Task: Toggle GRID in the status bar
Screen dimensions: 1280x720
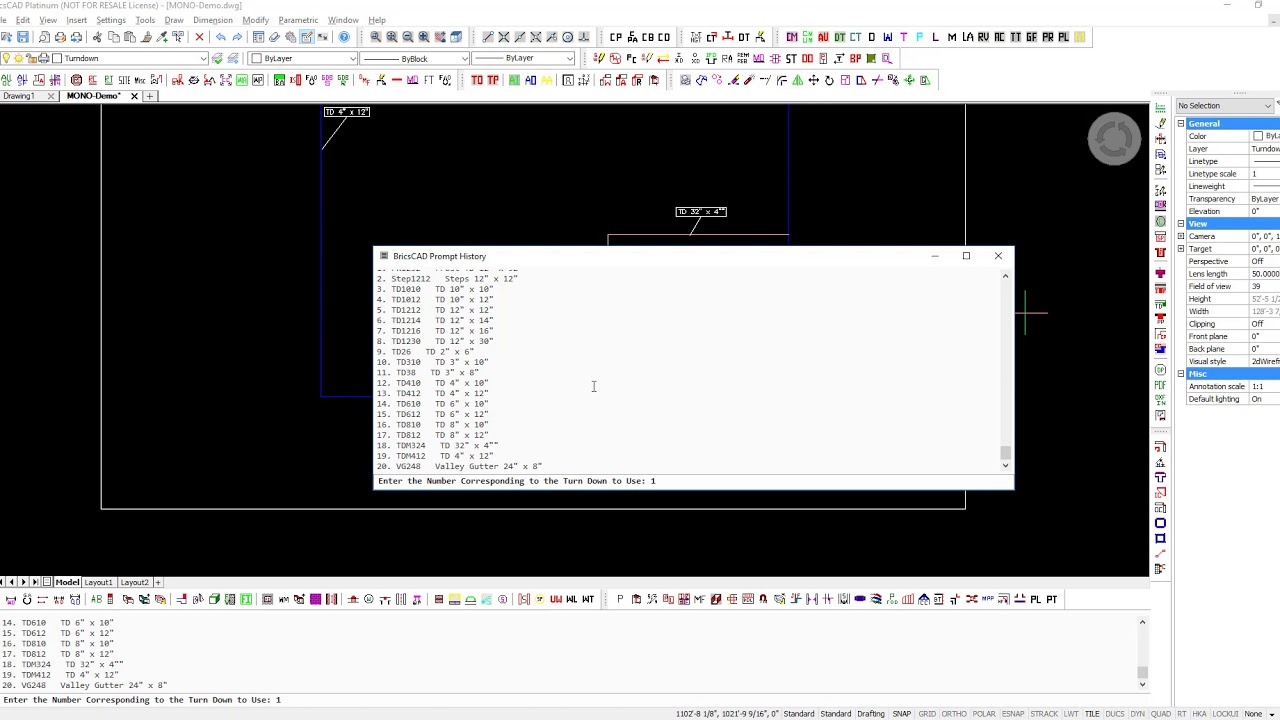Action: 927,714
